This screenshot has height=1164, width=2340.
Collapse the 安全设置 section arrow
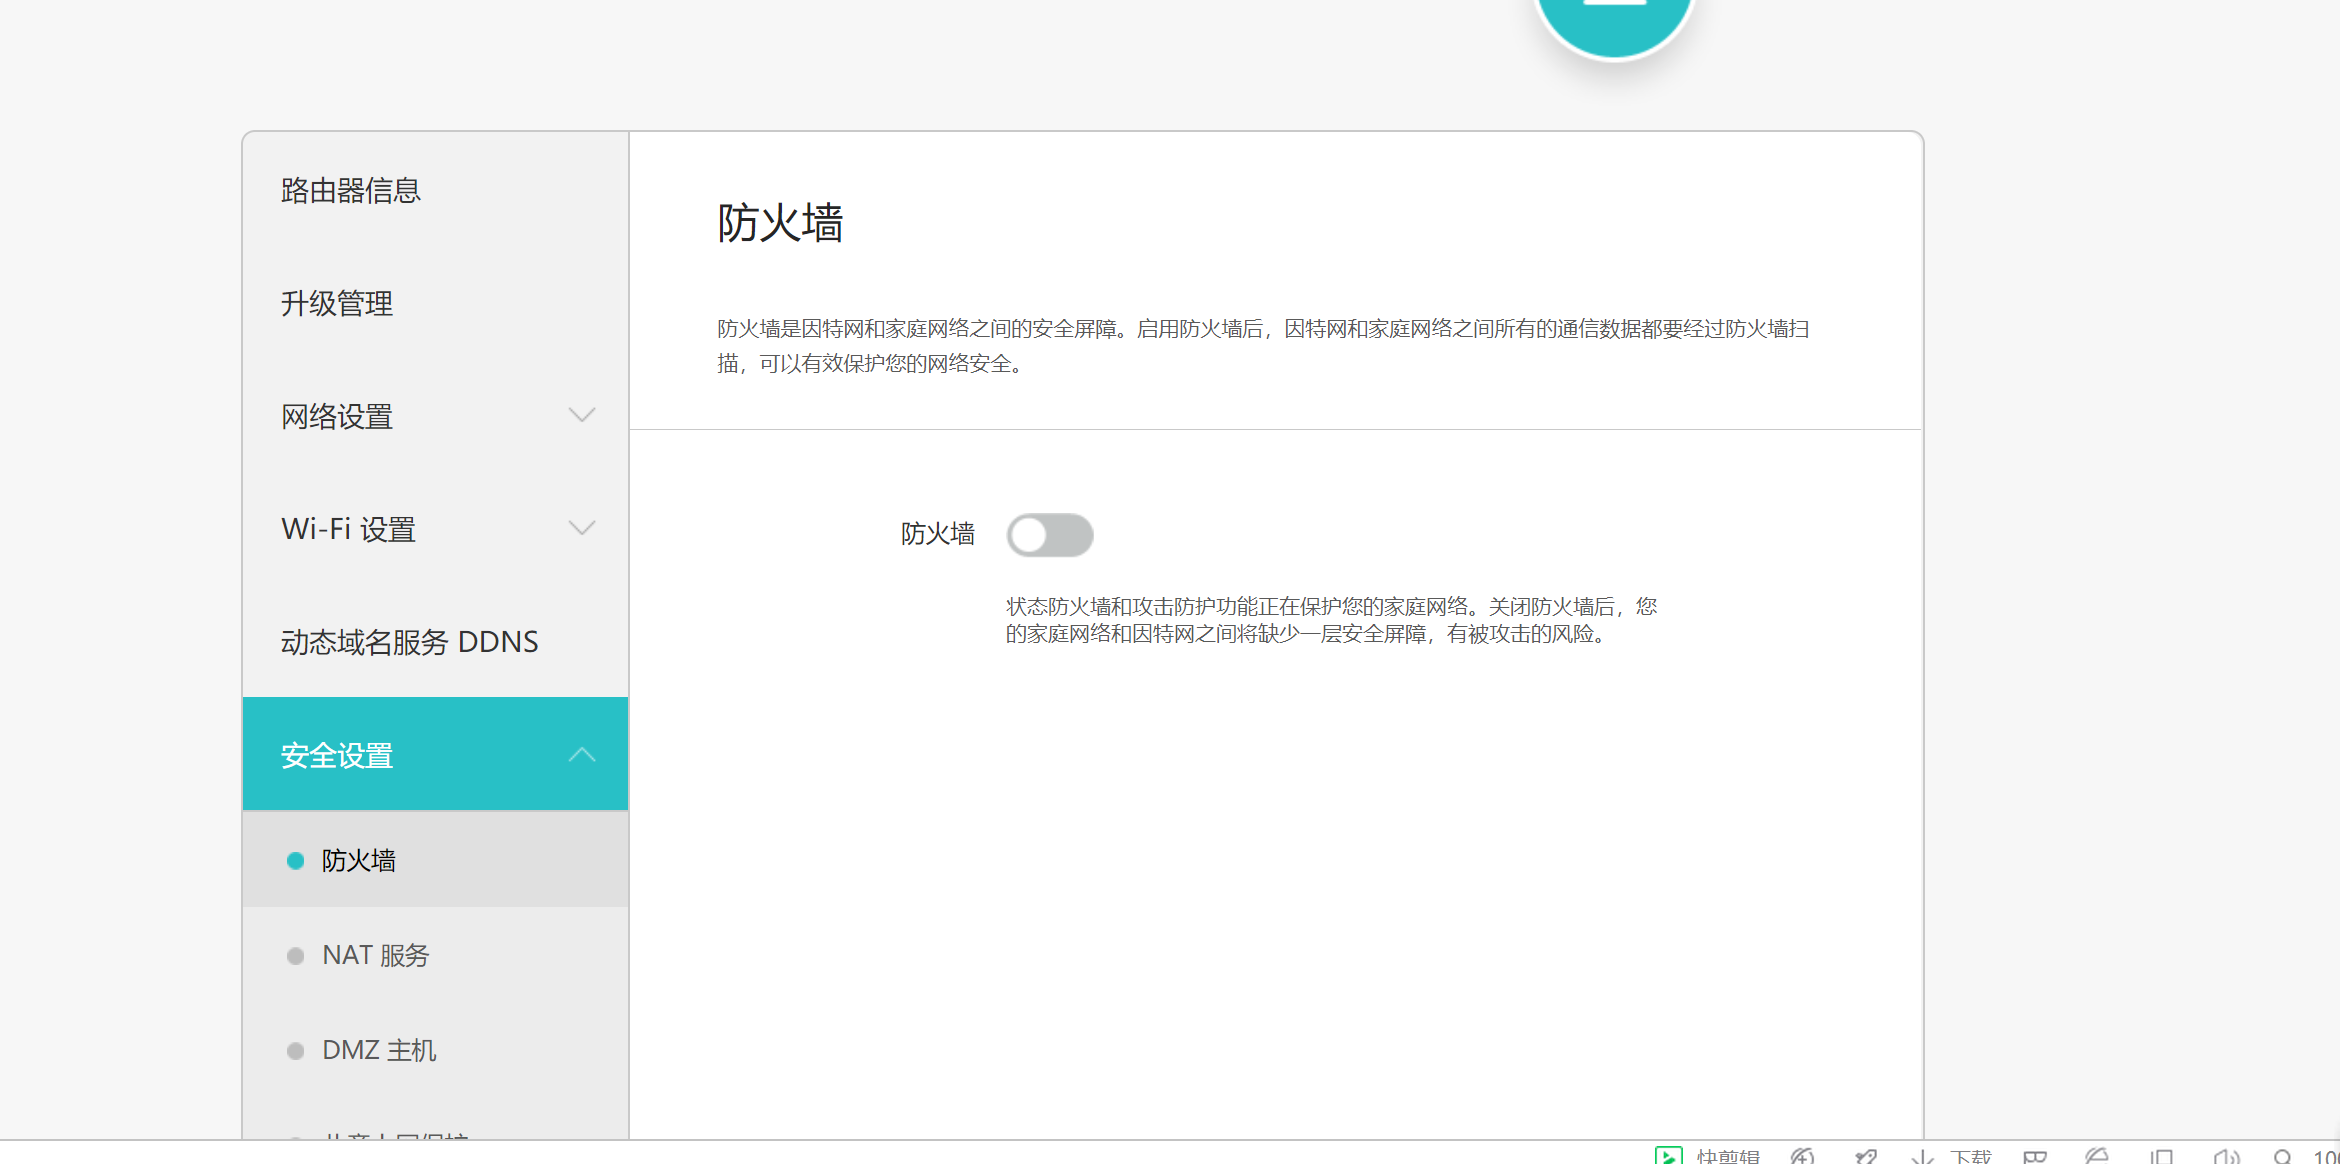pos(582,755)
